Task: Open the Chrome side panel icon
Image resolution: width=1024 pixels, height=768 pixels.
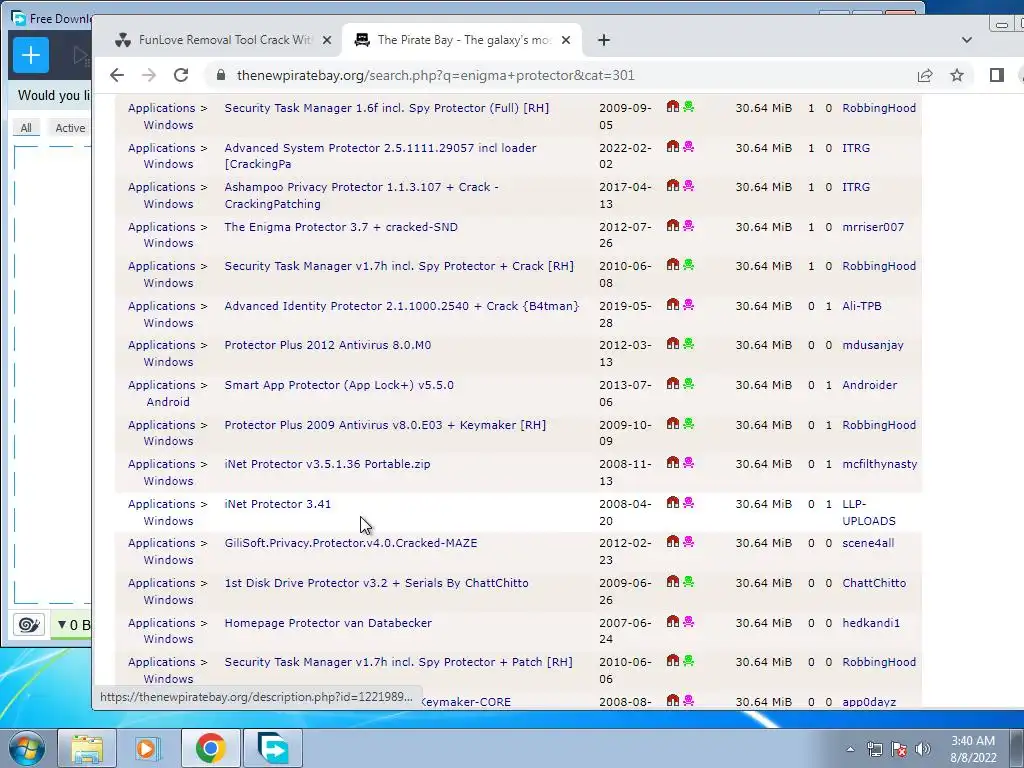Action: (x=997, y=75)
